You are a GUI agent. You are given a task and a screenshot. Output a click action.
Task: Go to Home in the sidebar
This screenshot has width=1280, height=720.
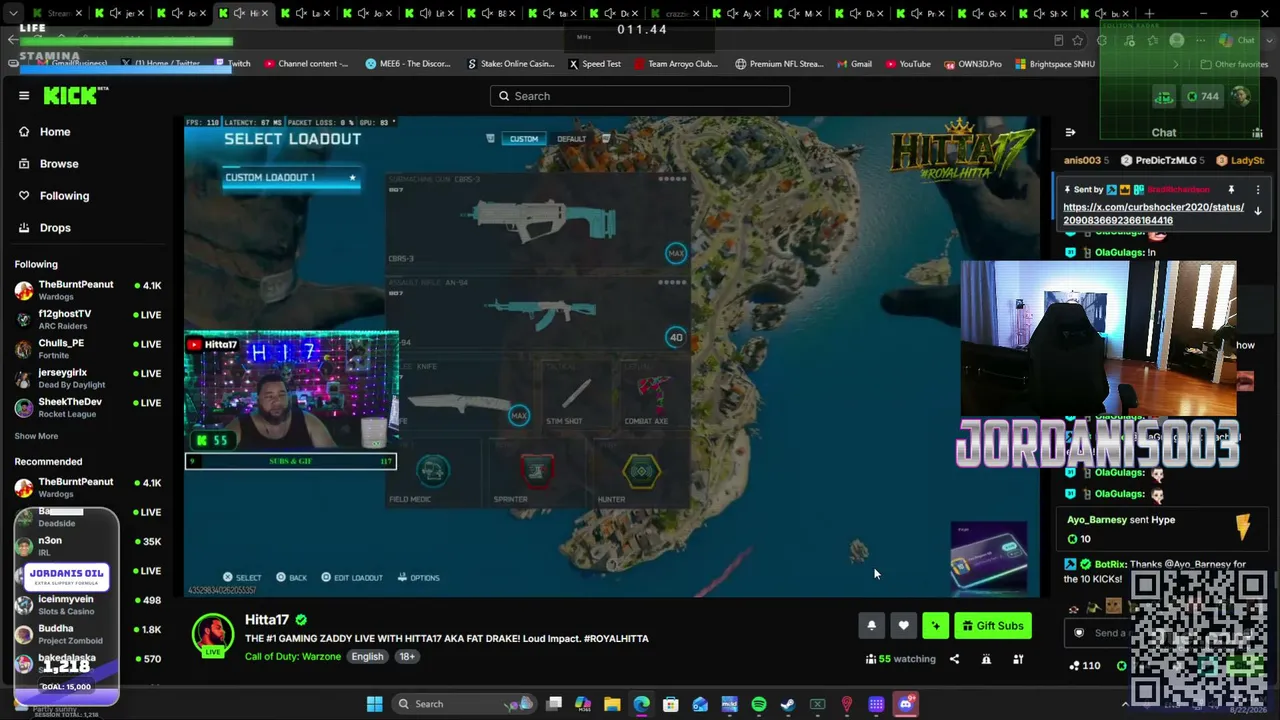click(55, 132)
